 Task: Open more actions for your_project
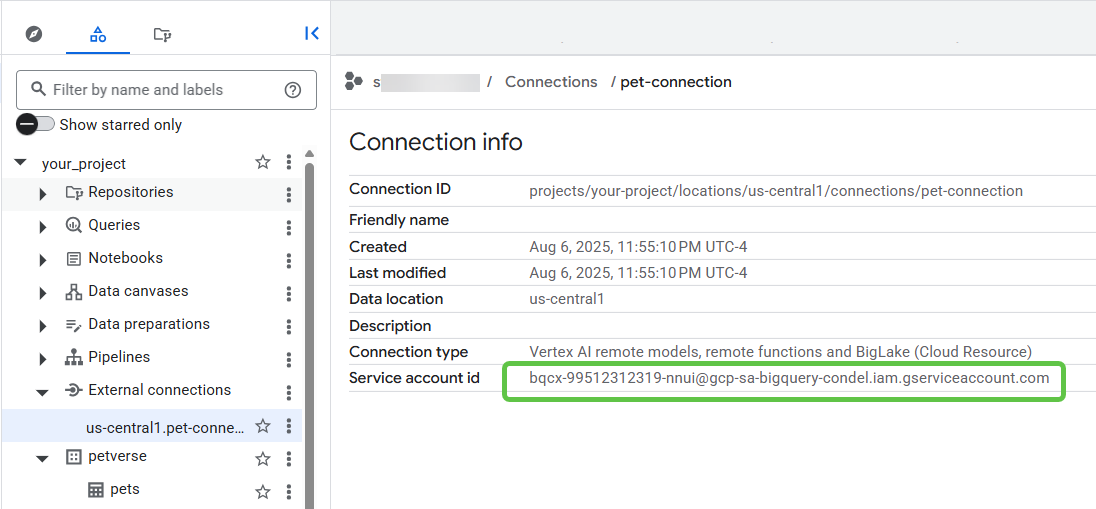289,163
